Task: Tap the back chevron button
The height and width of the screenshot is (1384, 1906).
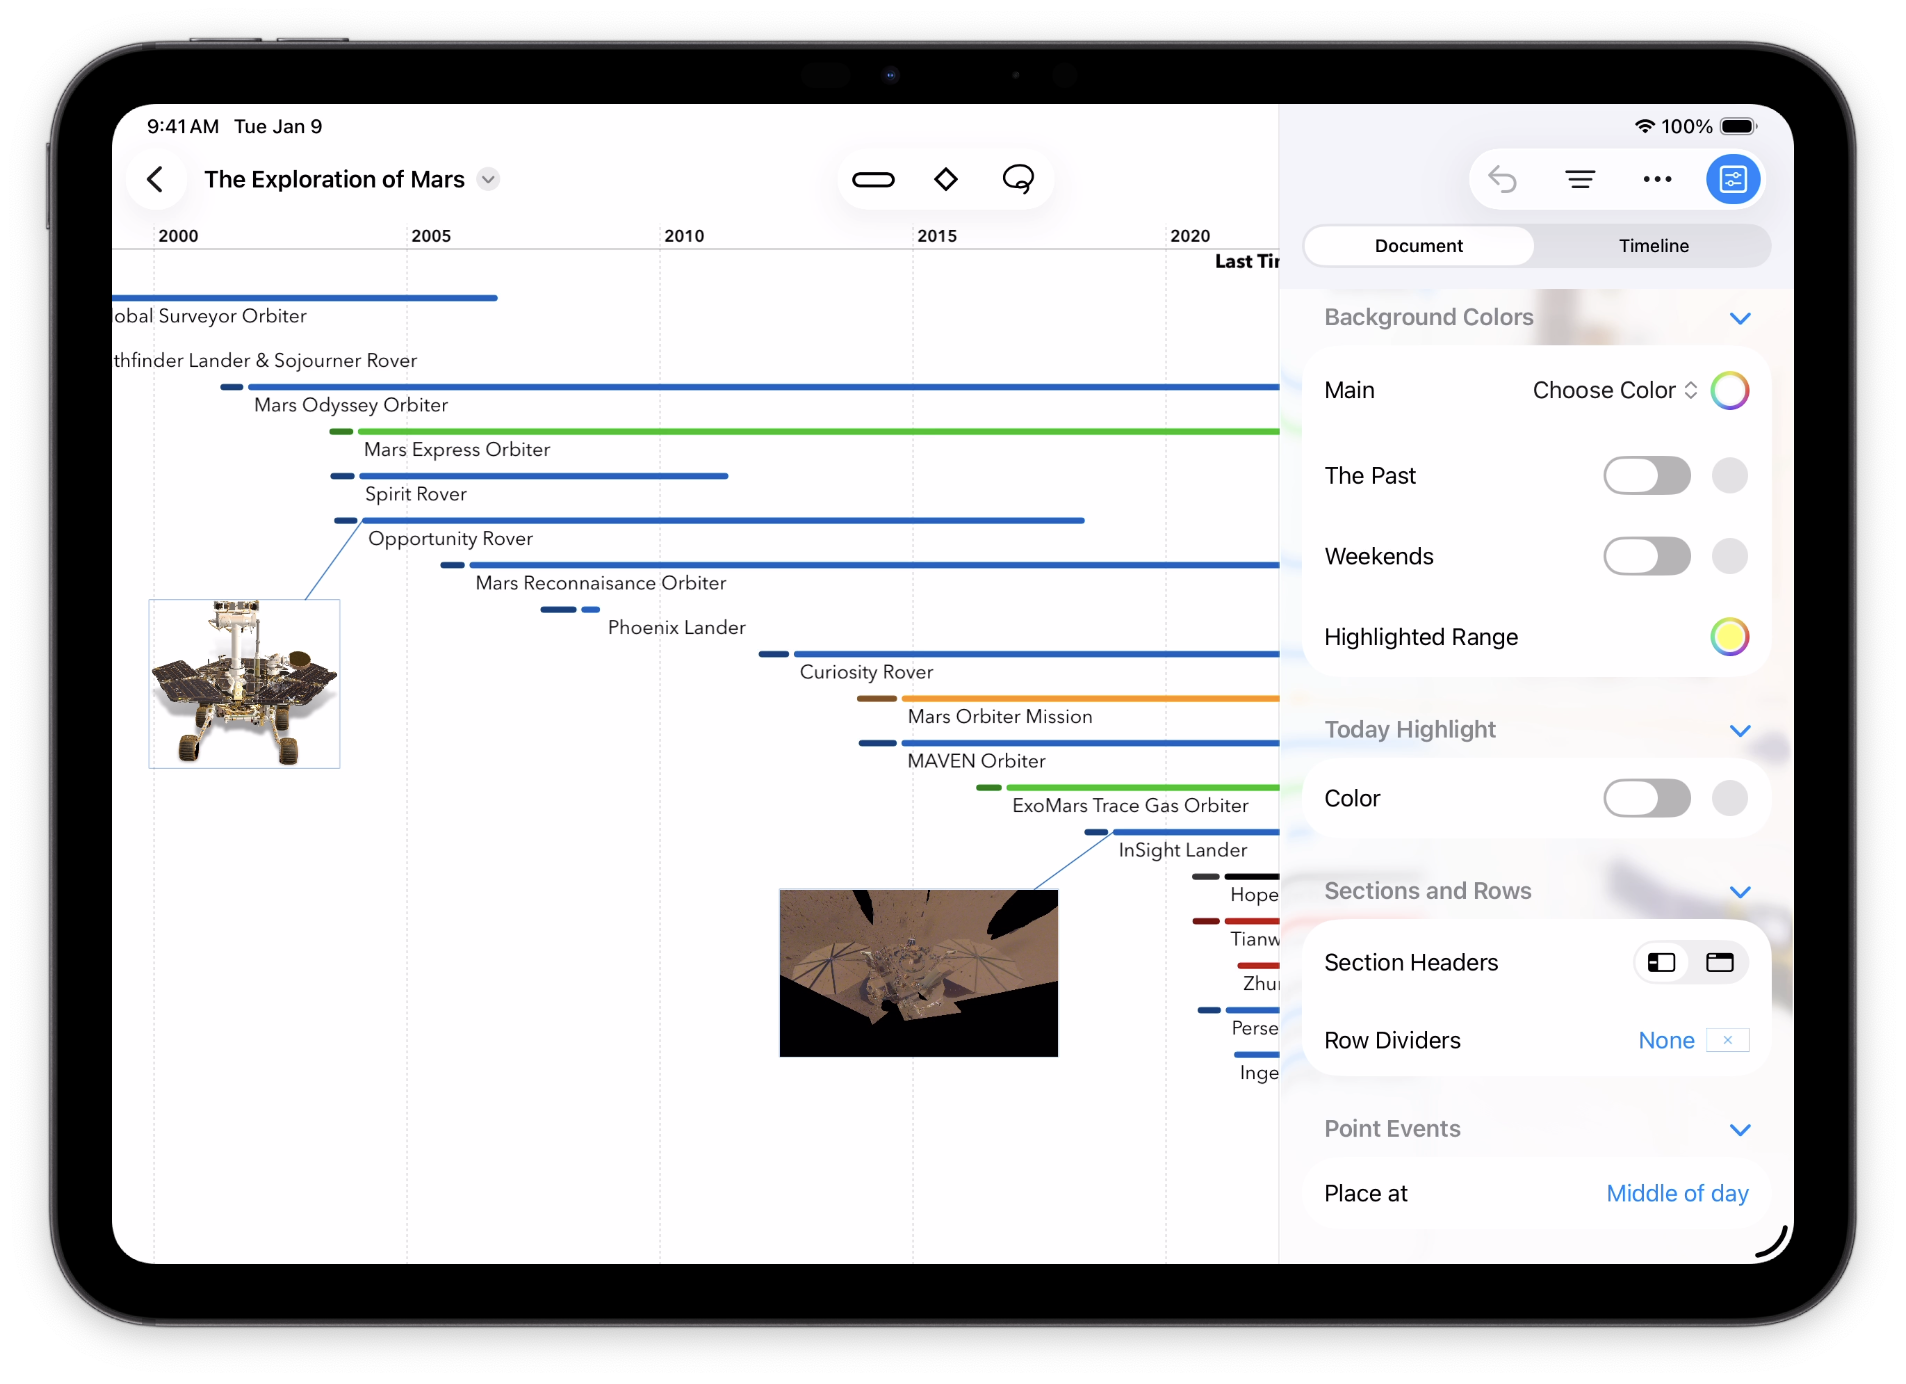Action: coord(155,180)
